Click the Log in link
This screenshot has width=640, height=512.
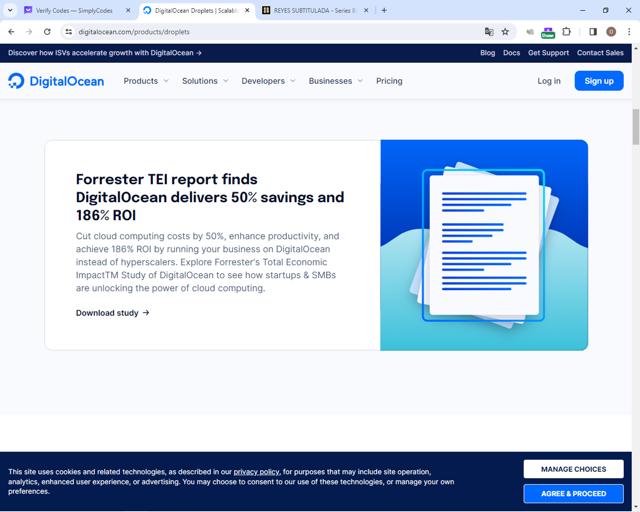click(549, 81)
